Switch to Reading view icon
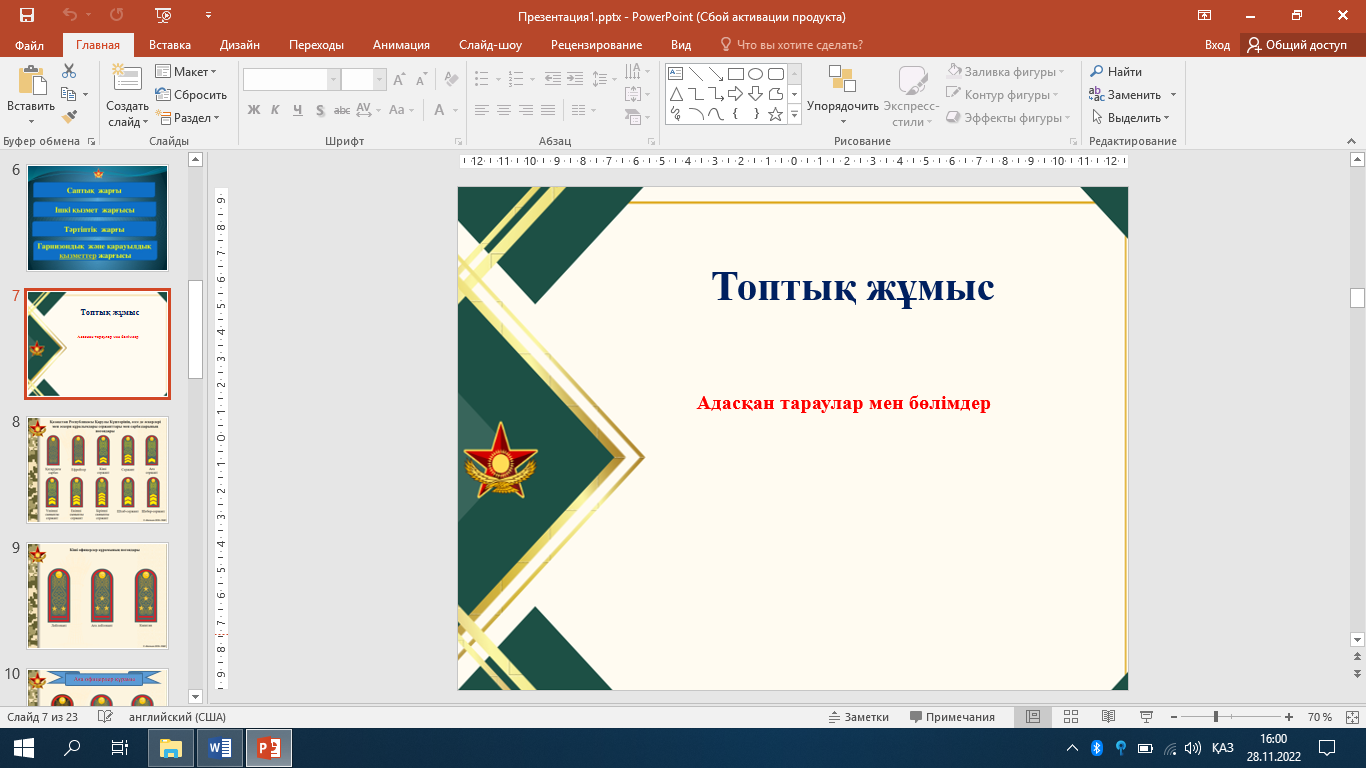The height and width of the screenshot is (768, 1366). (1108, 717)
